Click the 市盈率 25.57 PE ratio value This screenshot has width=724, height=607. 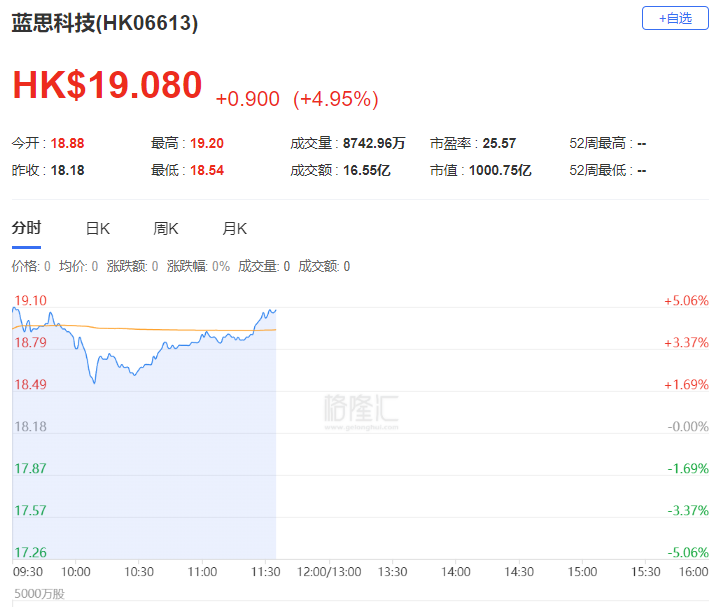(x=472, y=143)
